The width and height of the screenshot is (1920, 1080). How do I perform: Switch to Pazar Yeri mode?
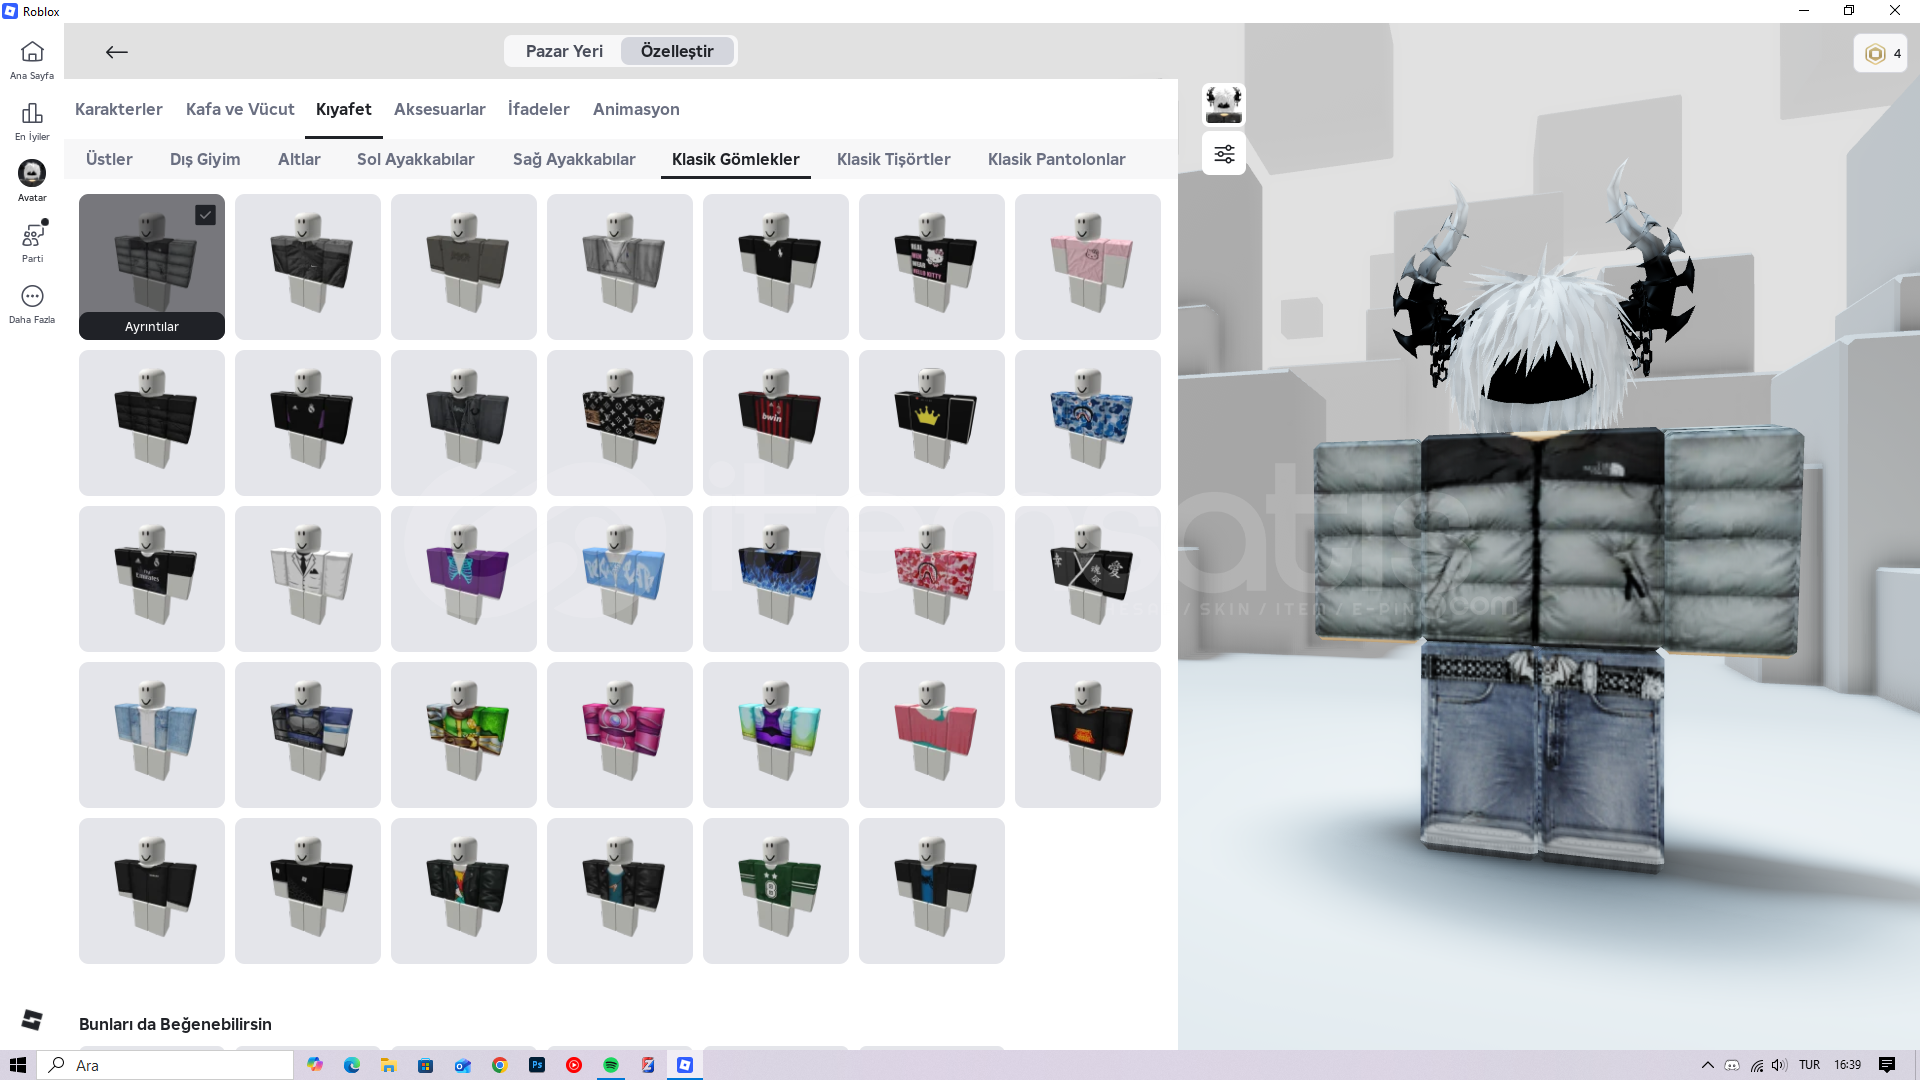click(564, 51)
